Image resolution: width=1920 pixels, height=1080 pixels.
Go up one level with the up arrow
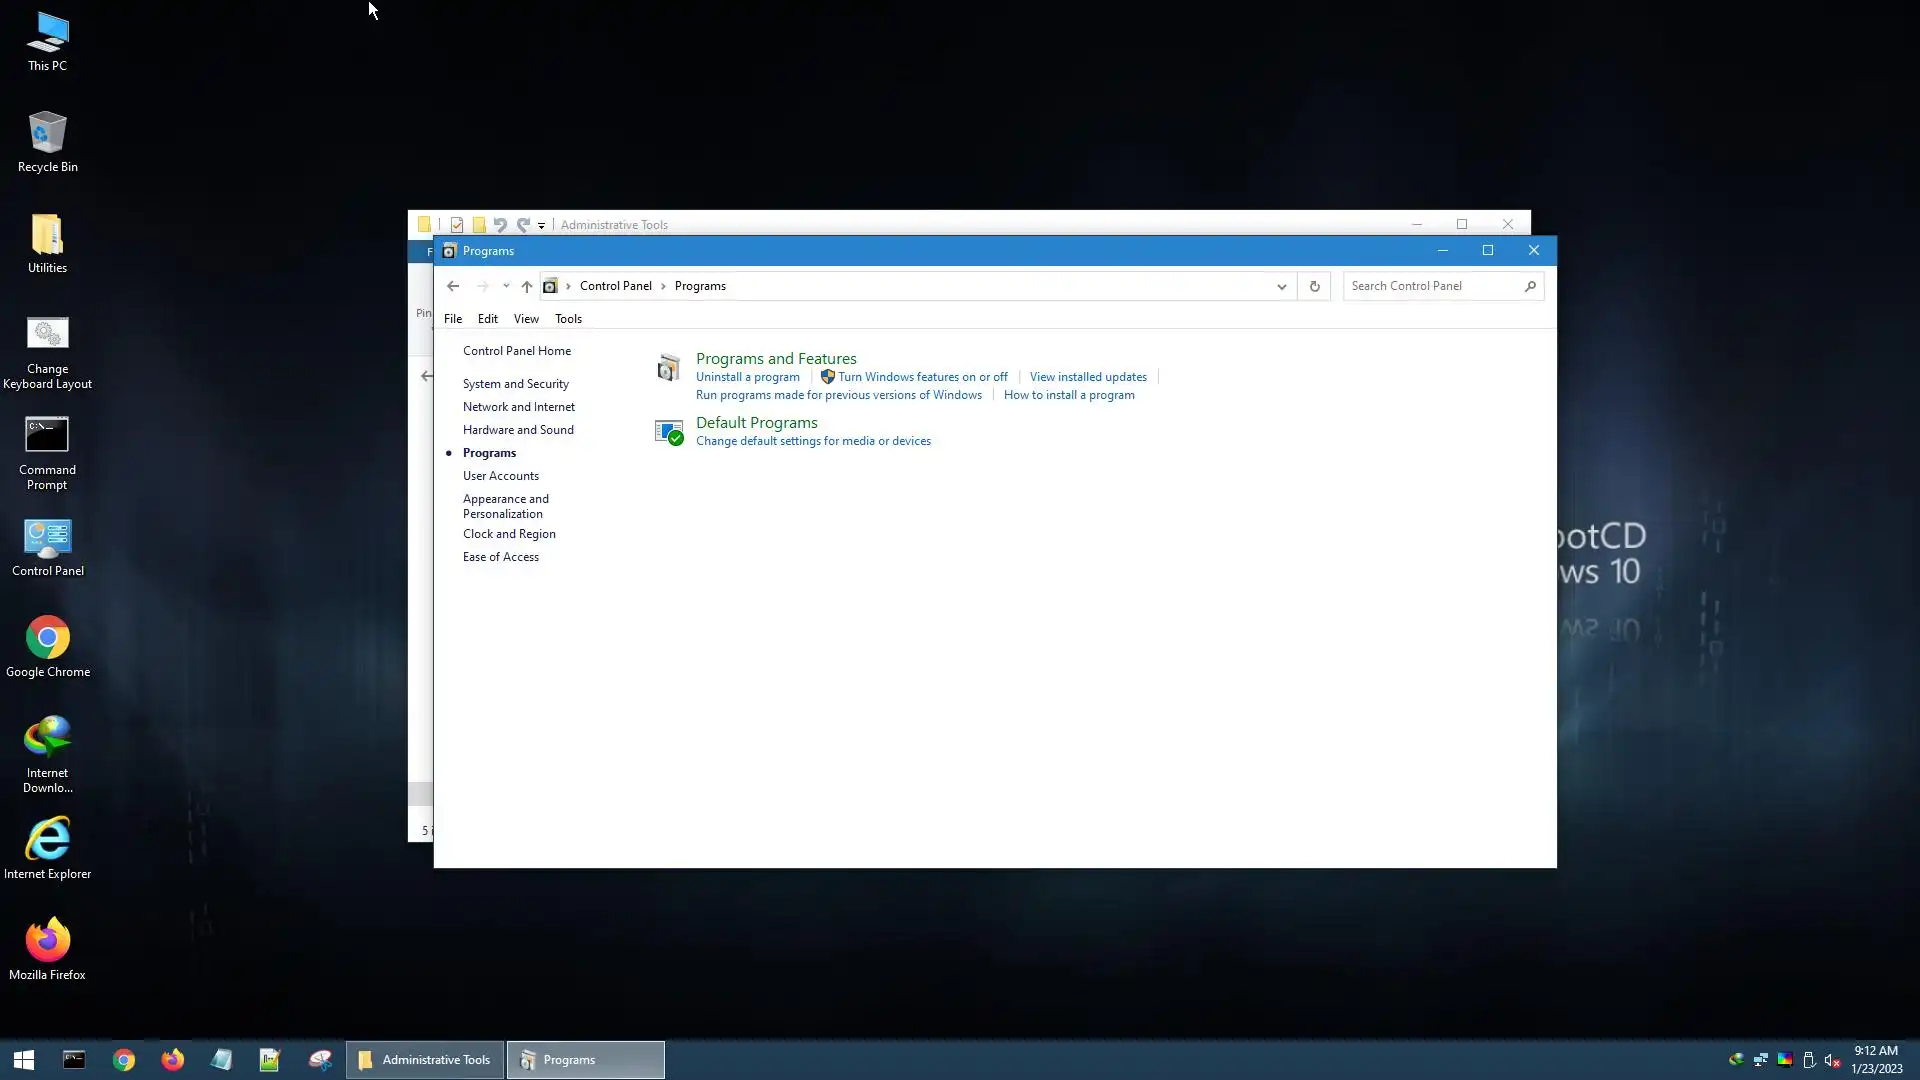pos(527,286)
